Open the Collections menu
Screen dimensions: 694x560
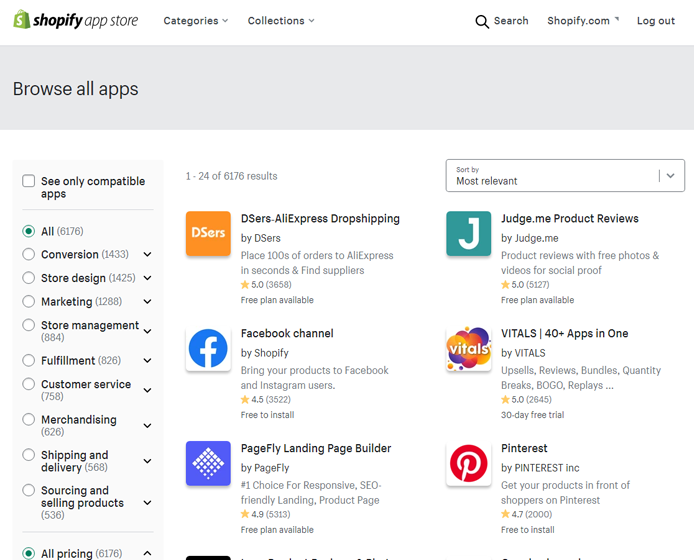tap(281, 21)
